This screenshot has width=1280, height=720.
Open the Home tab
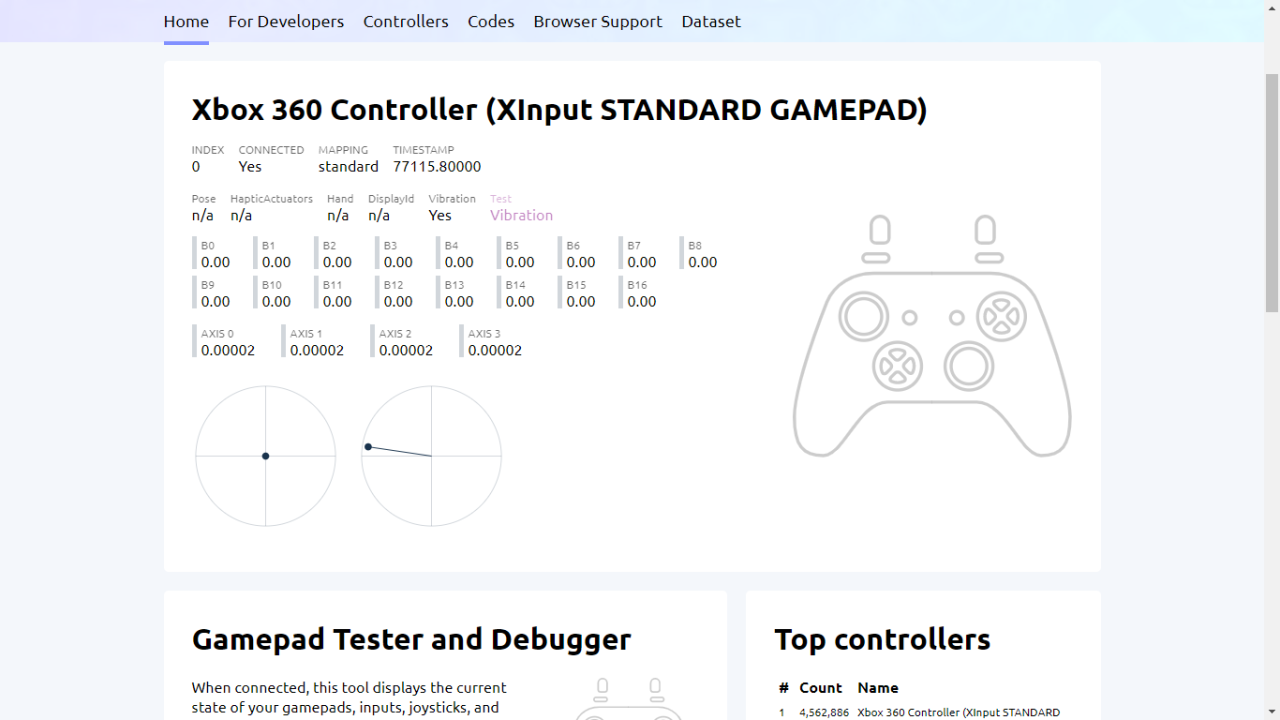pyautogui.click(x=186, y=21)
